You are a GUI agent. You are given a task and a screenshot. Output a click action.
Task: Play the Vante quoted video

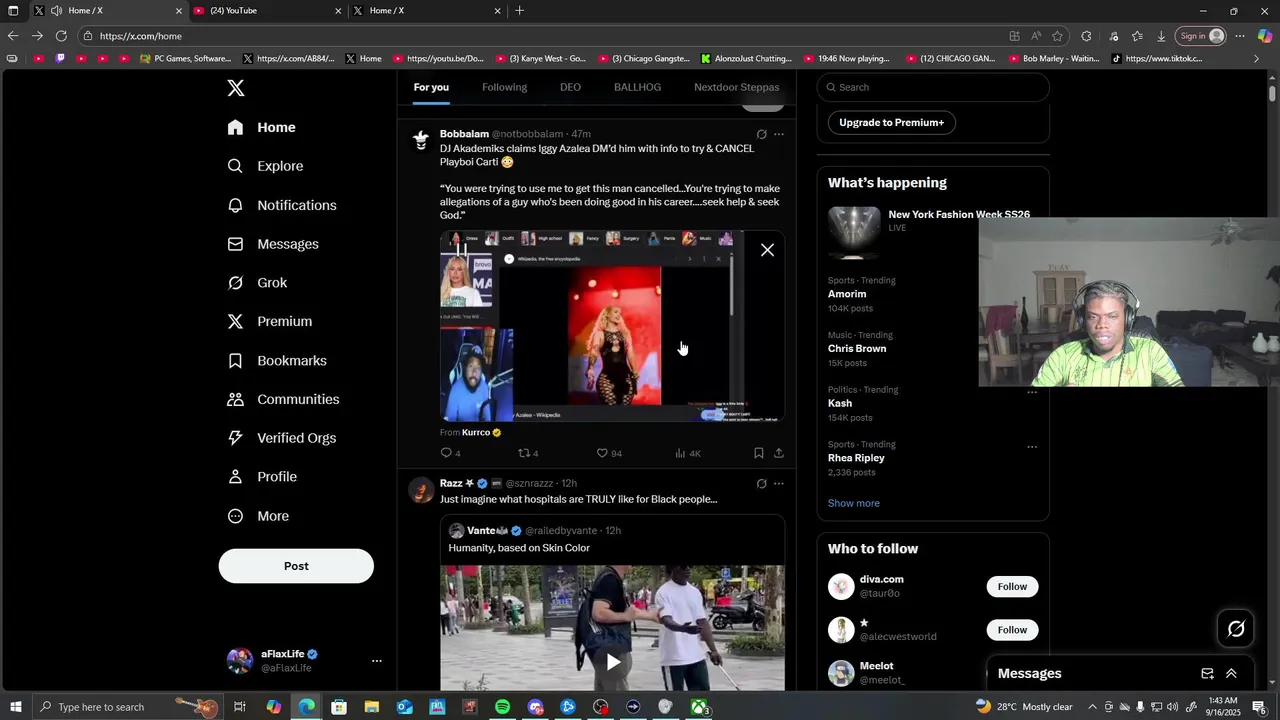coord(613,661)
